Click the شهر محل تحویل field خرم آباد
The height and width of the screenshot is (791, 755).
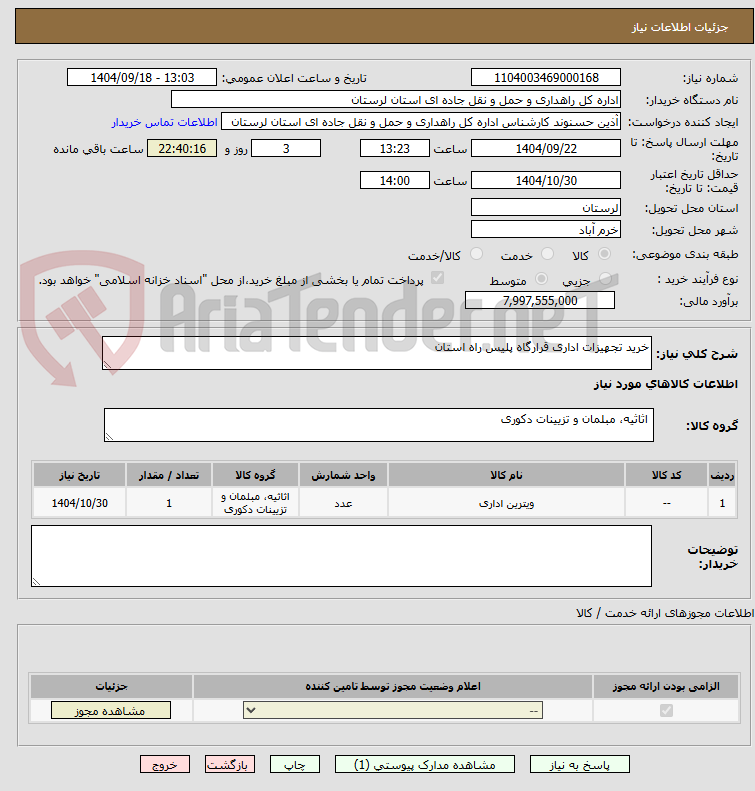coord(546,230)
